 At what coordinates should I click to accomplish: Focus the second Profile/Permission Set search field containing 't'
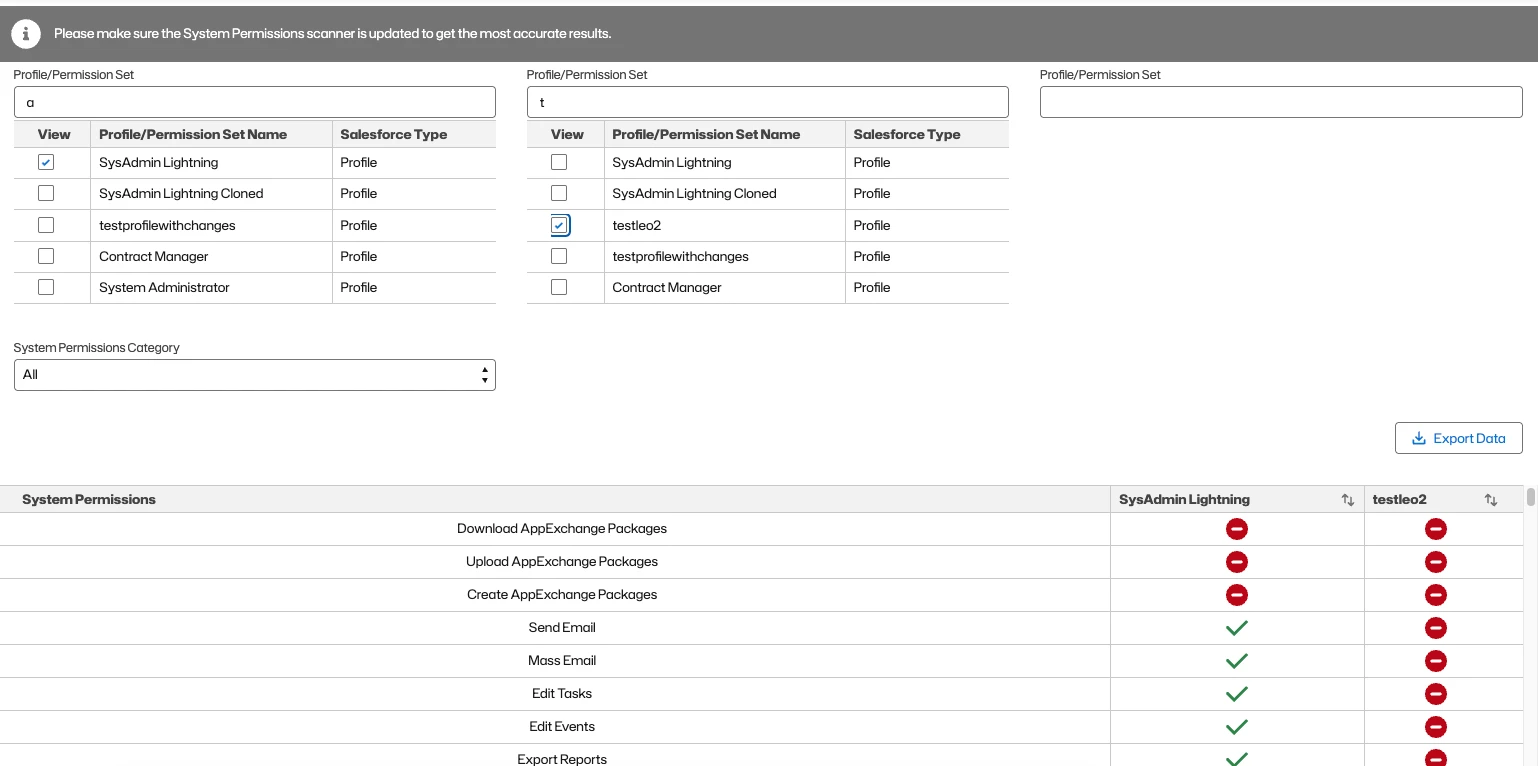coord(768,102)
